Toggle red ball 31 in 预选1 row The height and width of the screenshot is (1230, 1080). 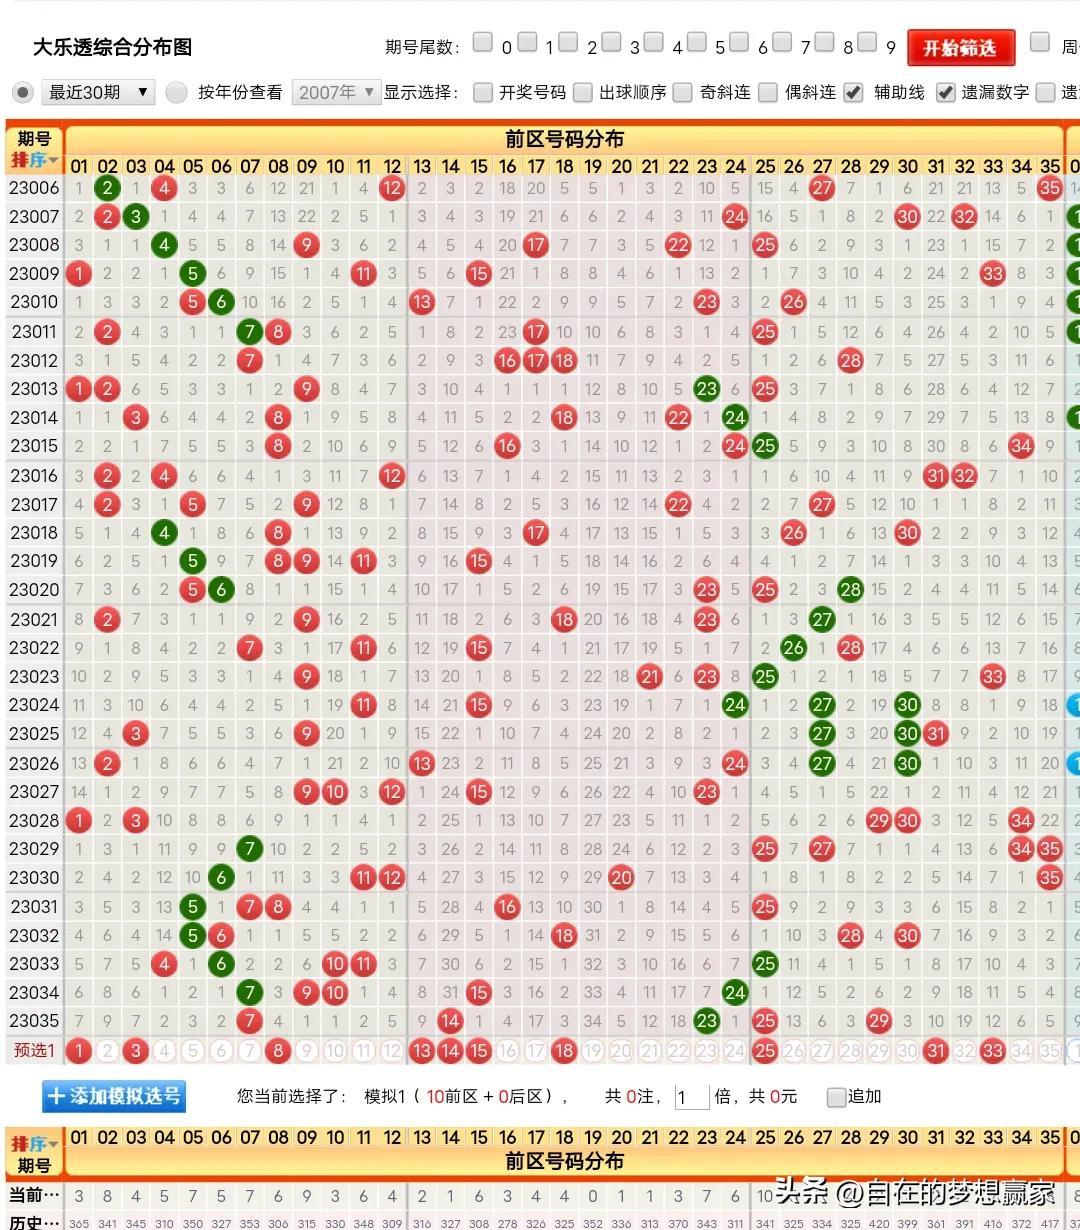(x=936, y=1051)
